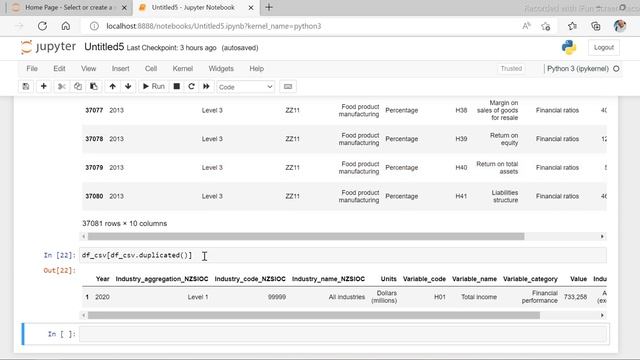Viewport: 640px width, 360px height.
Task: Open the command palette keyboard icon
Action: (288, 87)
